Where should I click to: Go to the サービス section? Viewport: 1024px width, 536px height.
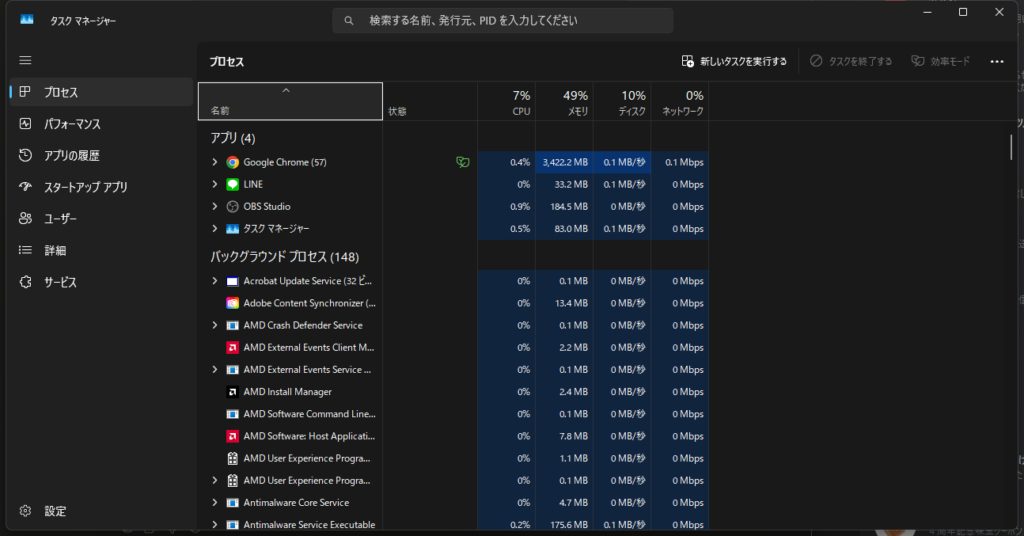60,282
